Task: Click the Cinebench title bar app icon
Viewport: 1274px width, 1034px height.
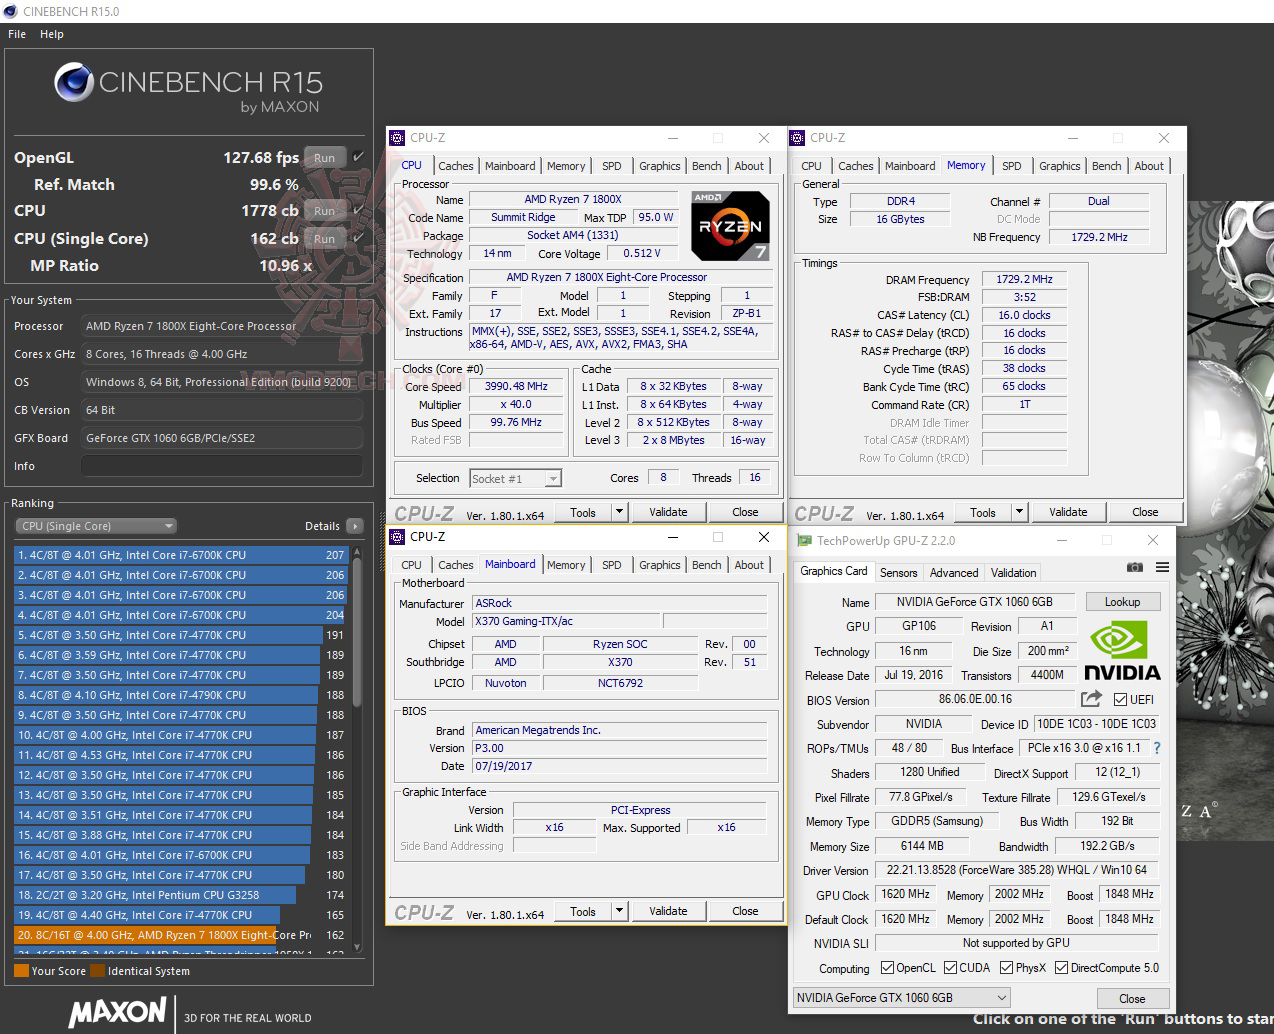Action: pos(11,11)
